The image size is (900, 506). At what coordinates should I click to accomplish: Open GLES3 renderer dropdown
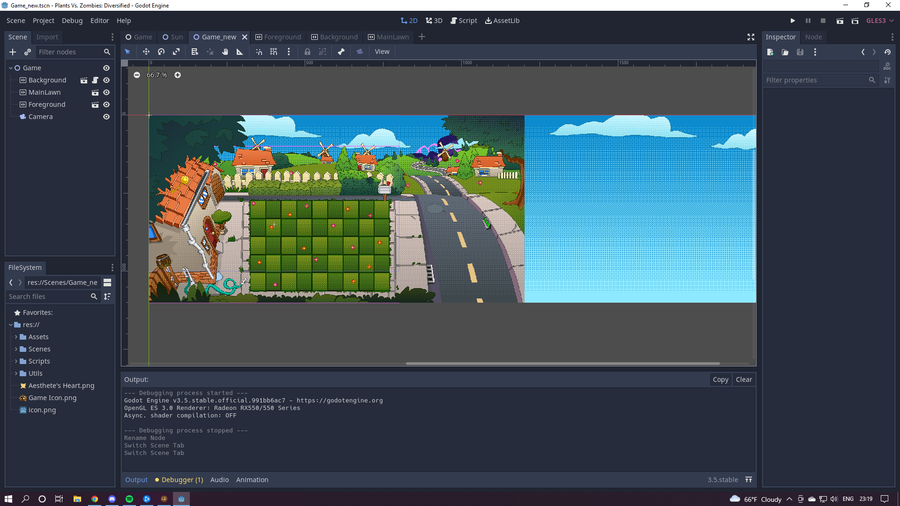880,21
